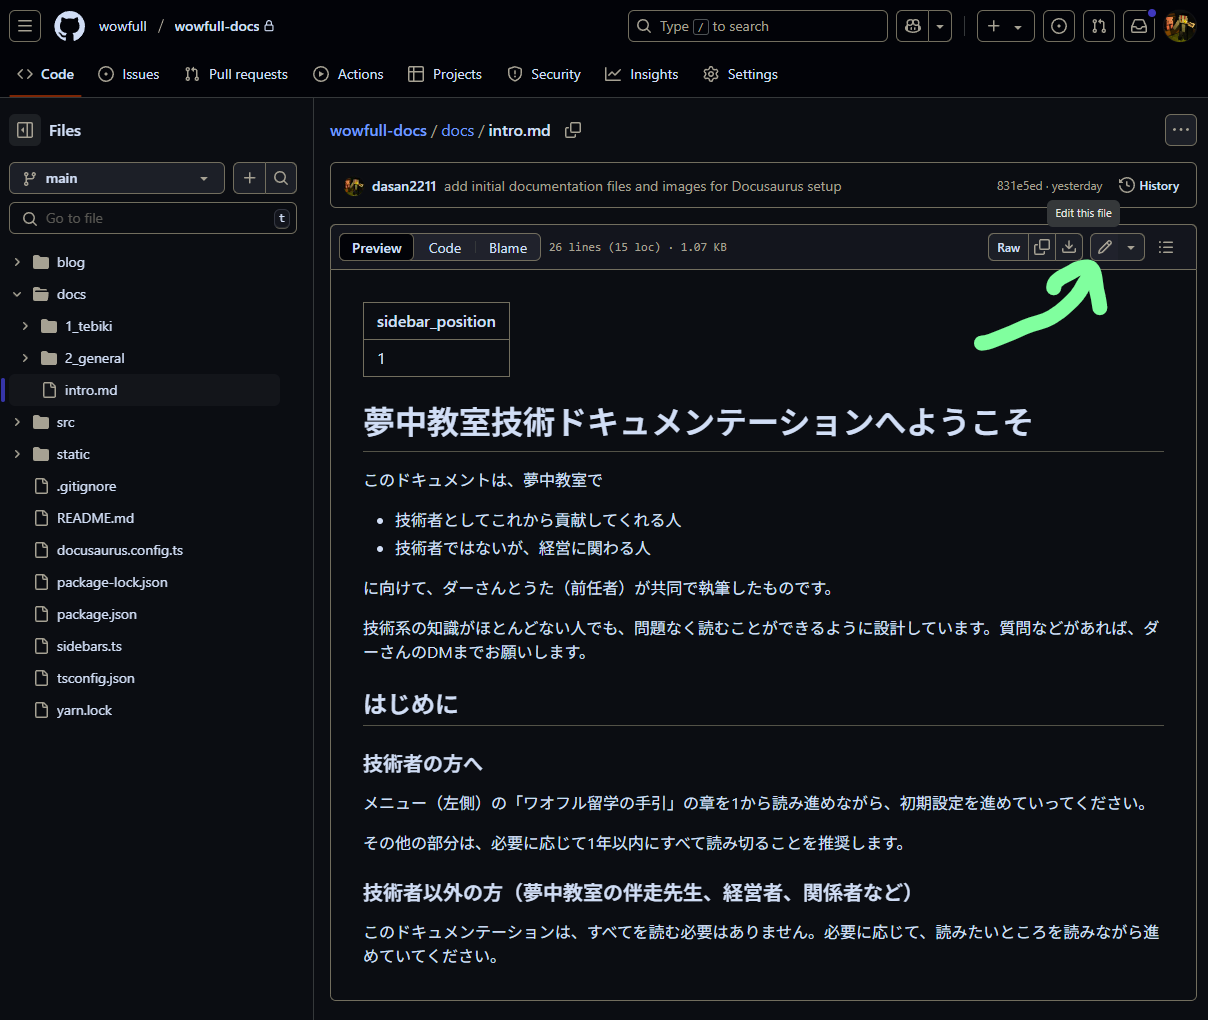This screenshot has width=1208, height=1020.
Task: Open the wowfull-docs breadcrumb link
Action: (378, 130)
